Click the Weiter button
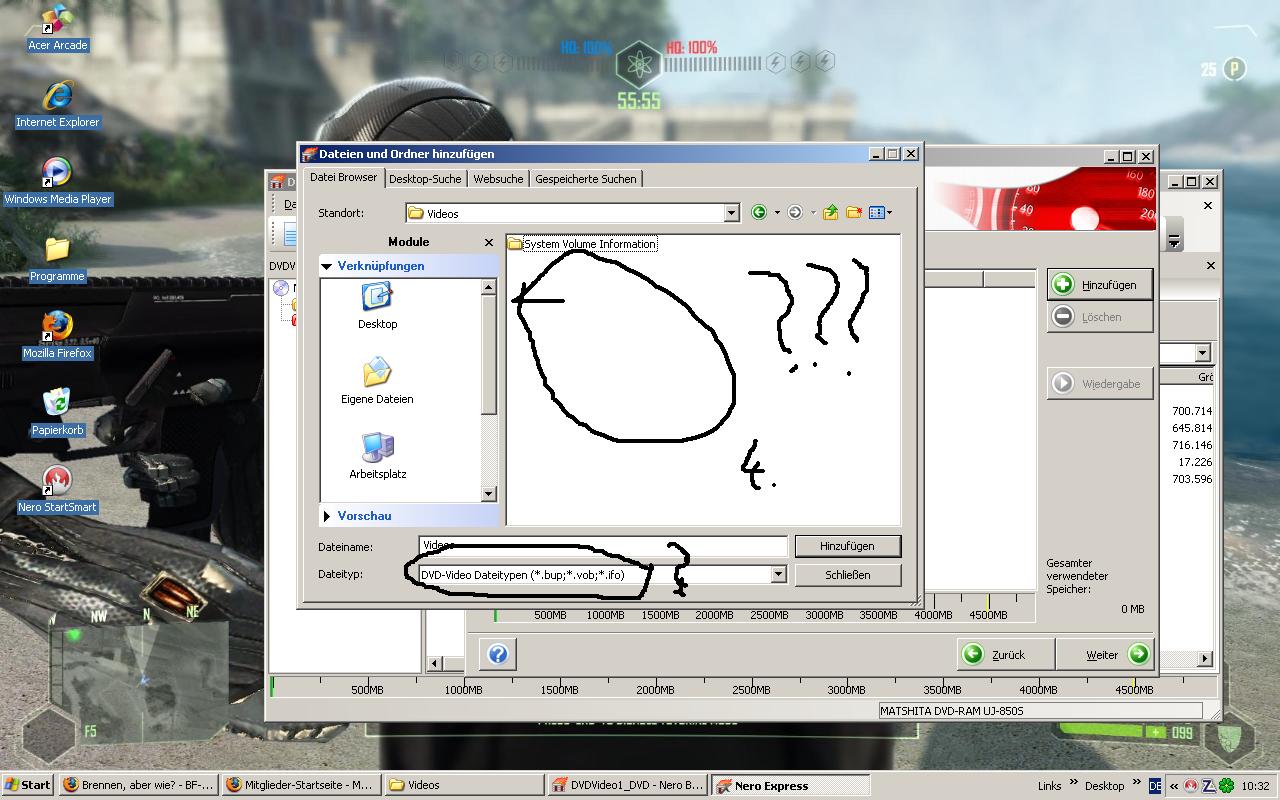The width and height of the screenshot is (1280, 800). pos(1103,655)
